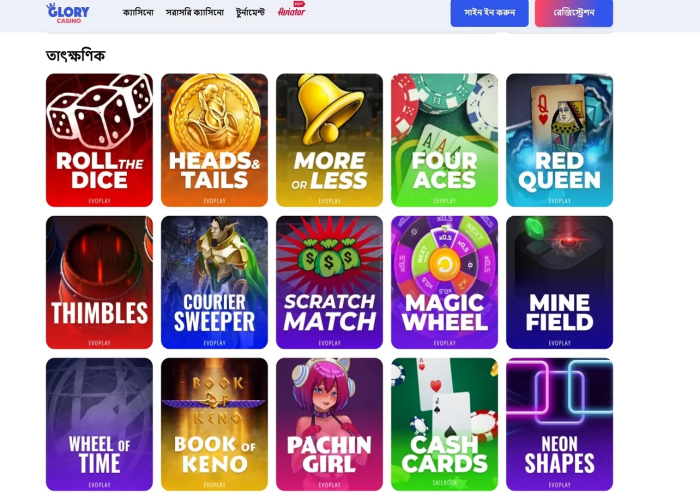Open the Four Aces game
This screenshot has height=500, width=700.
point(445,140)
